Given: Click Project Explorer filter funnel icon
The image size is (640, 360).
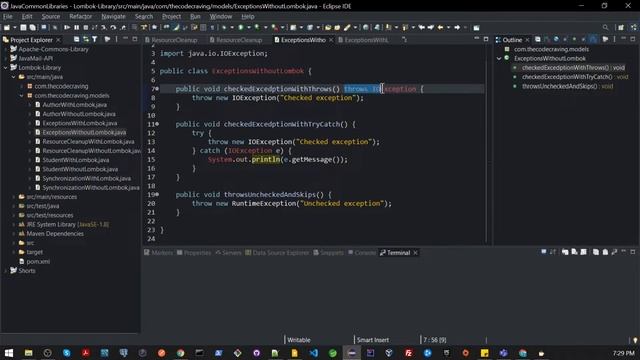Looking at the screenshot, I should [x=95, y=39].
